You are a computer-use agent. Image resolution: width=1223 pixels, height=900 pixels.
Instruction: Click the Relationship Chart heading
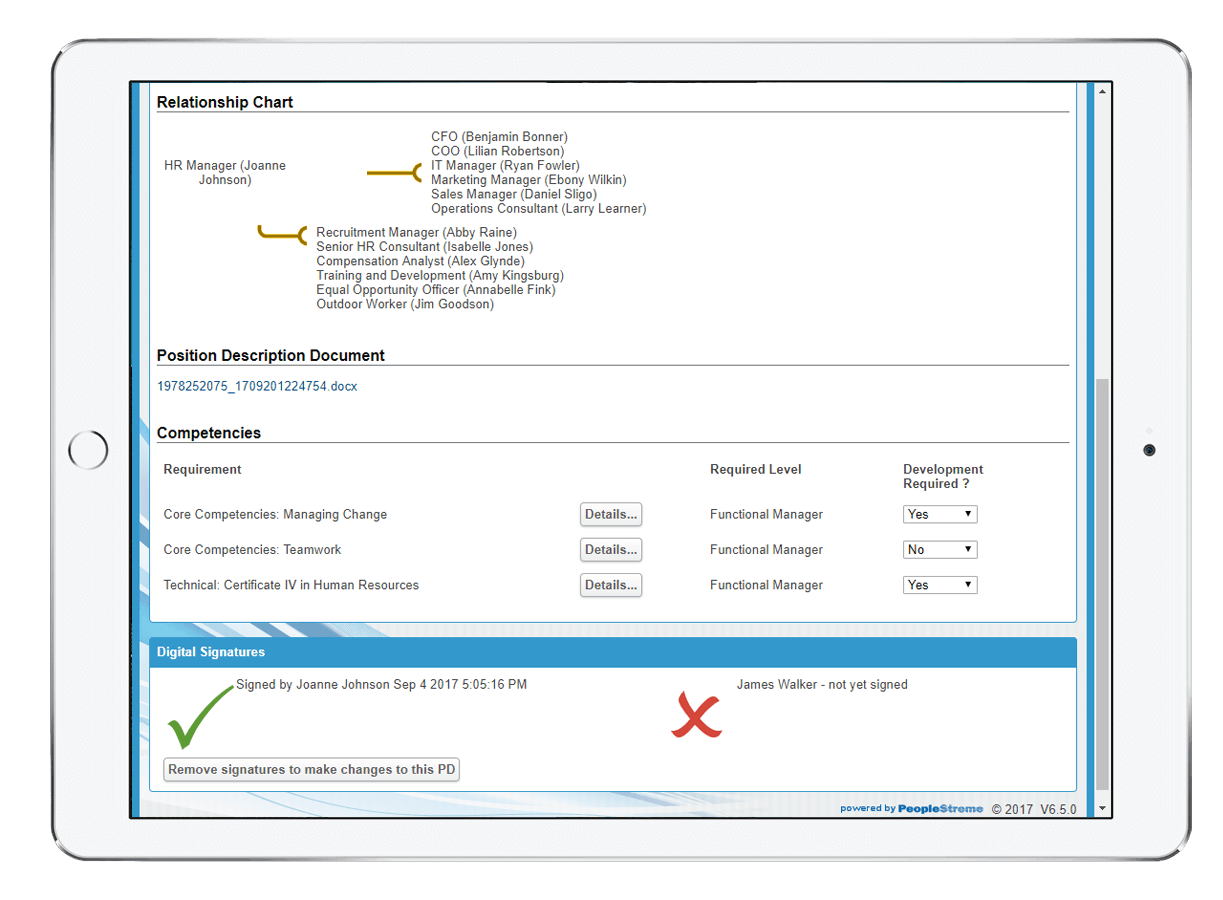(224, 101)
